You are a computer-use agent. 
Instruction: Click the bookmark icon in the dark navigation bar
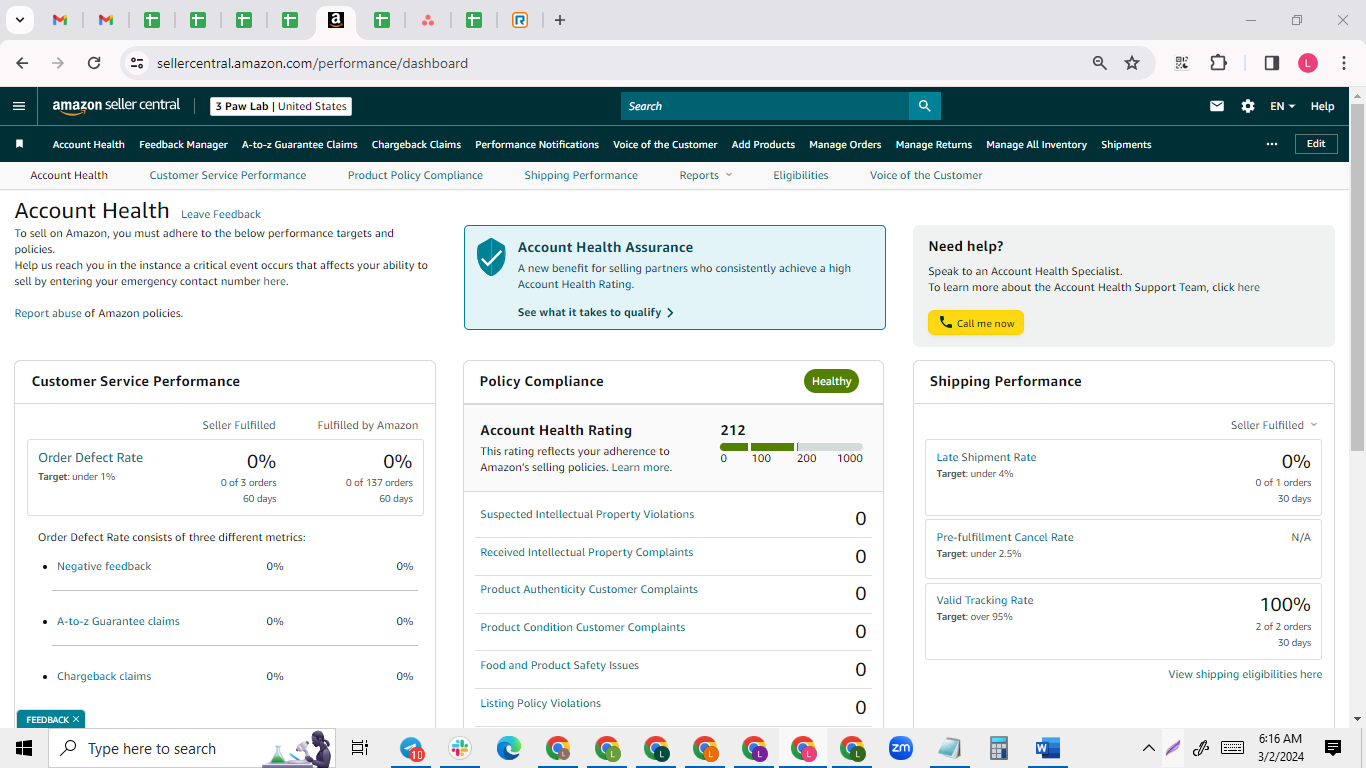click(x=19, y=144)
